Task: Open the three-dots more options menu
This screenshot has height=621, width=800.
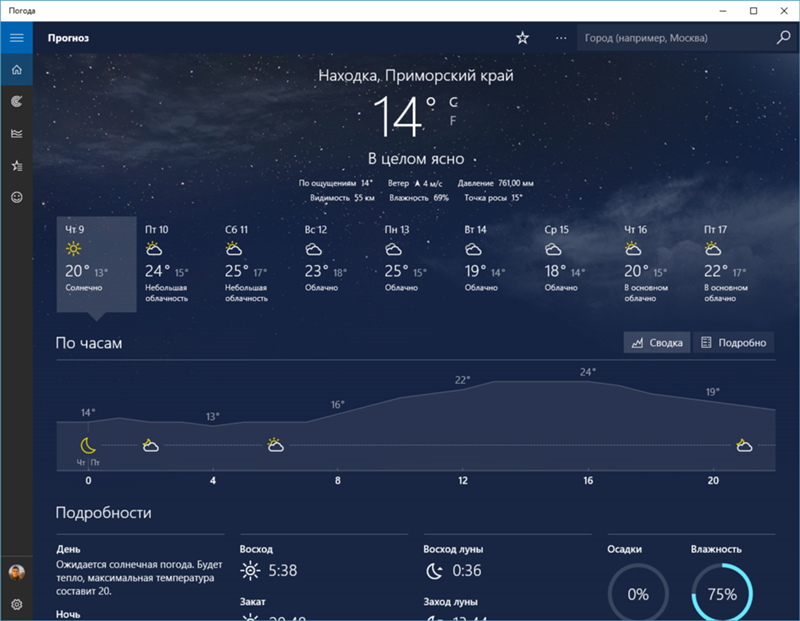Action: (561, 38)
